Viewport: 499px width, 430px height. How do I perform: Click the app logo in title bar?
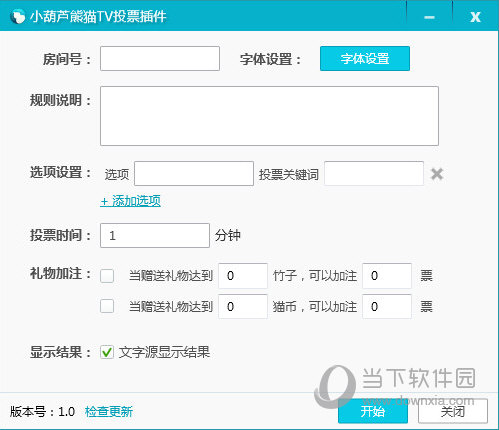tap(18, 16)
